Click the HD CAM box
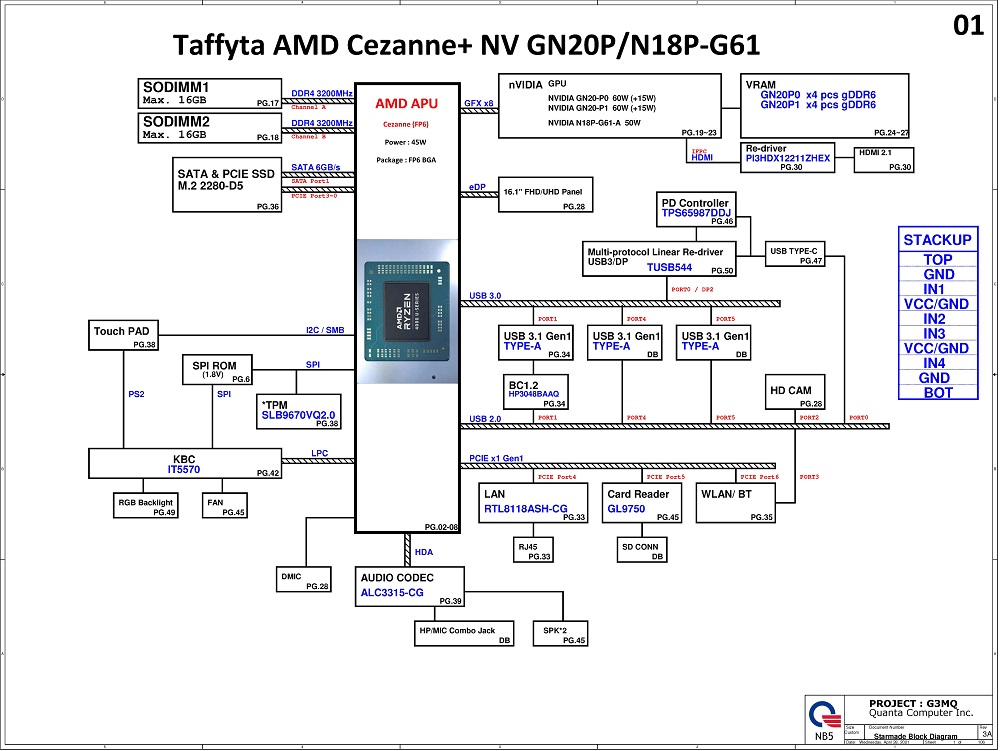The width and height of the screenshot is (1000, 751). (x=795, y=392)
